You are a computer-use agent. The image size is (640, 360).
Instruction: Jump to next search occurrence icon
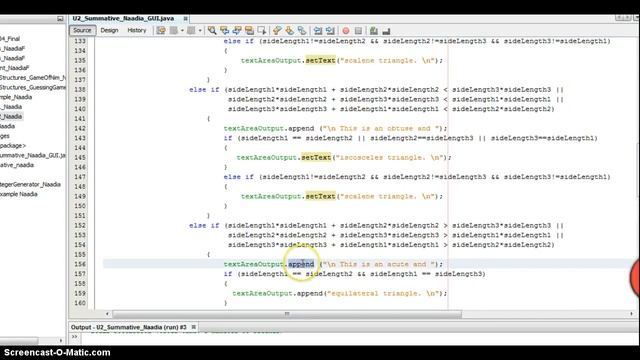pyautogui.click(x=237, y=31)
